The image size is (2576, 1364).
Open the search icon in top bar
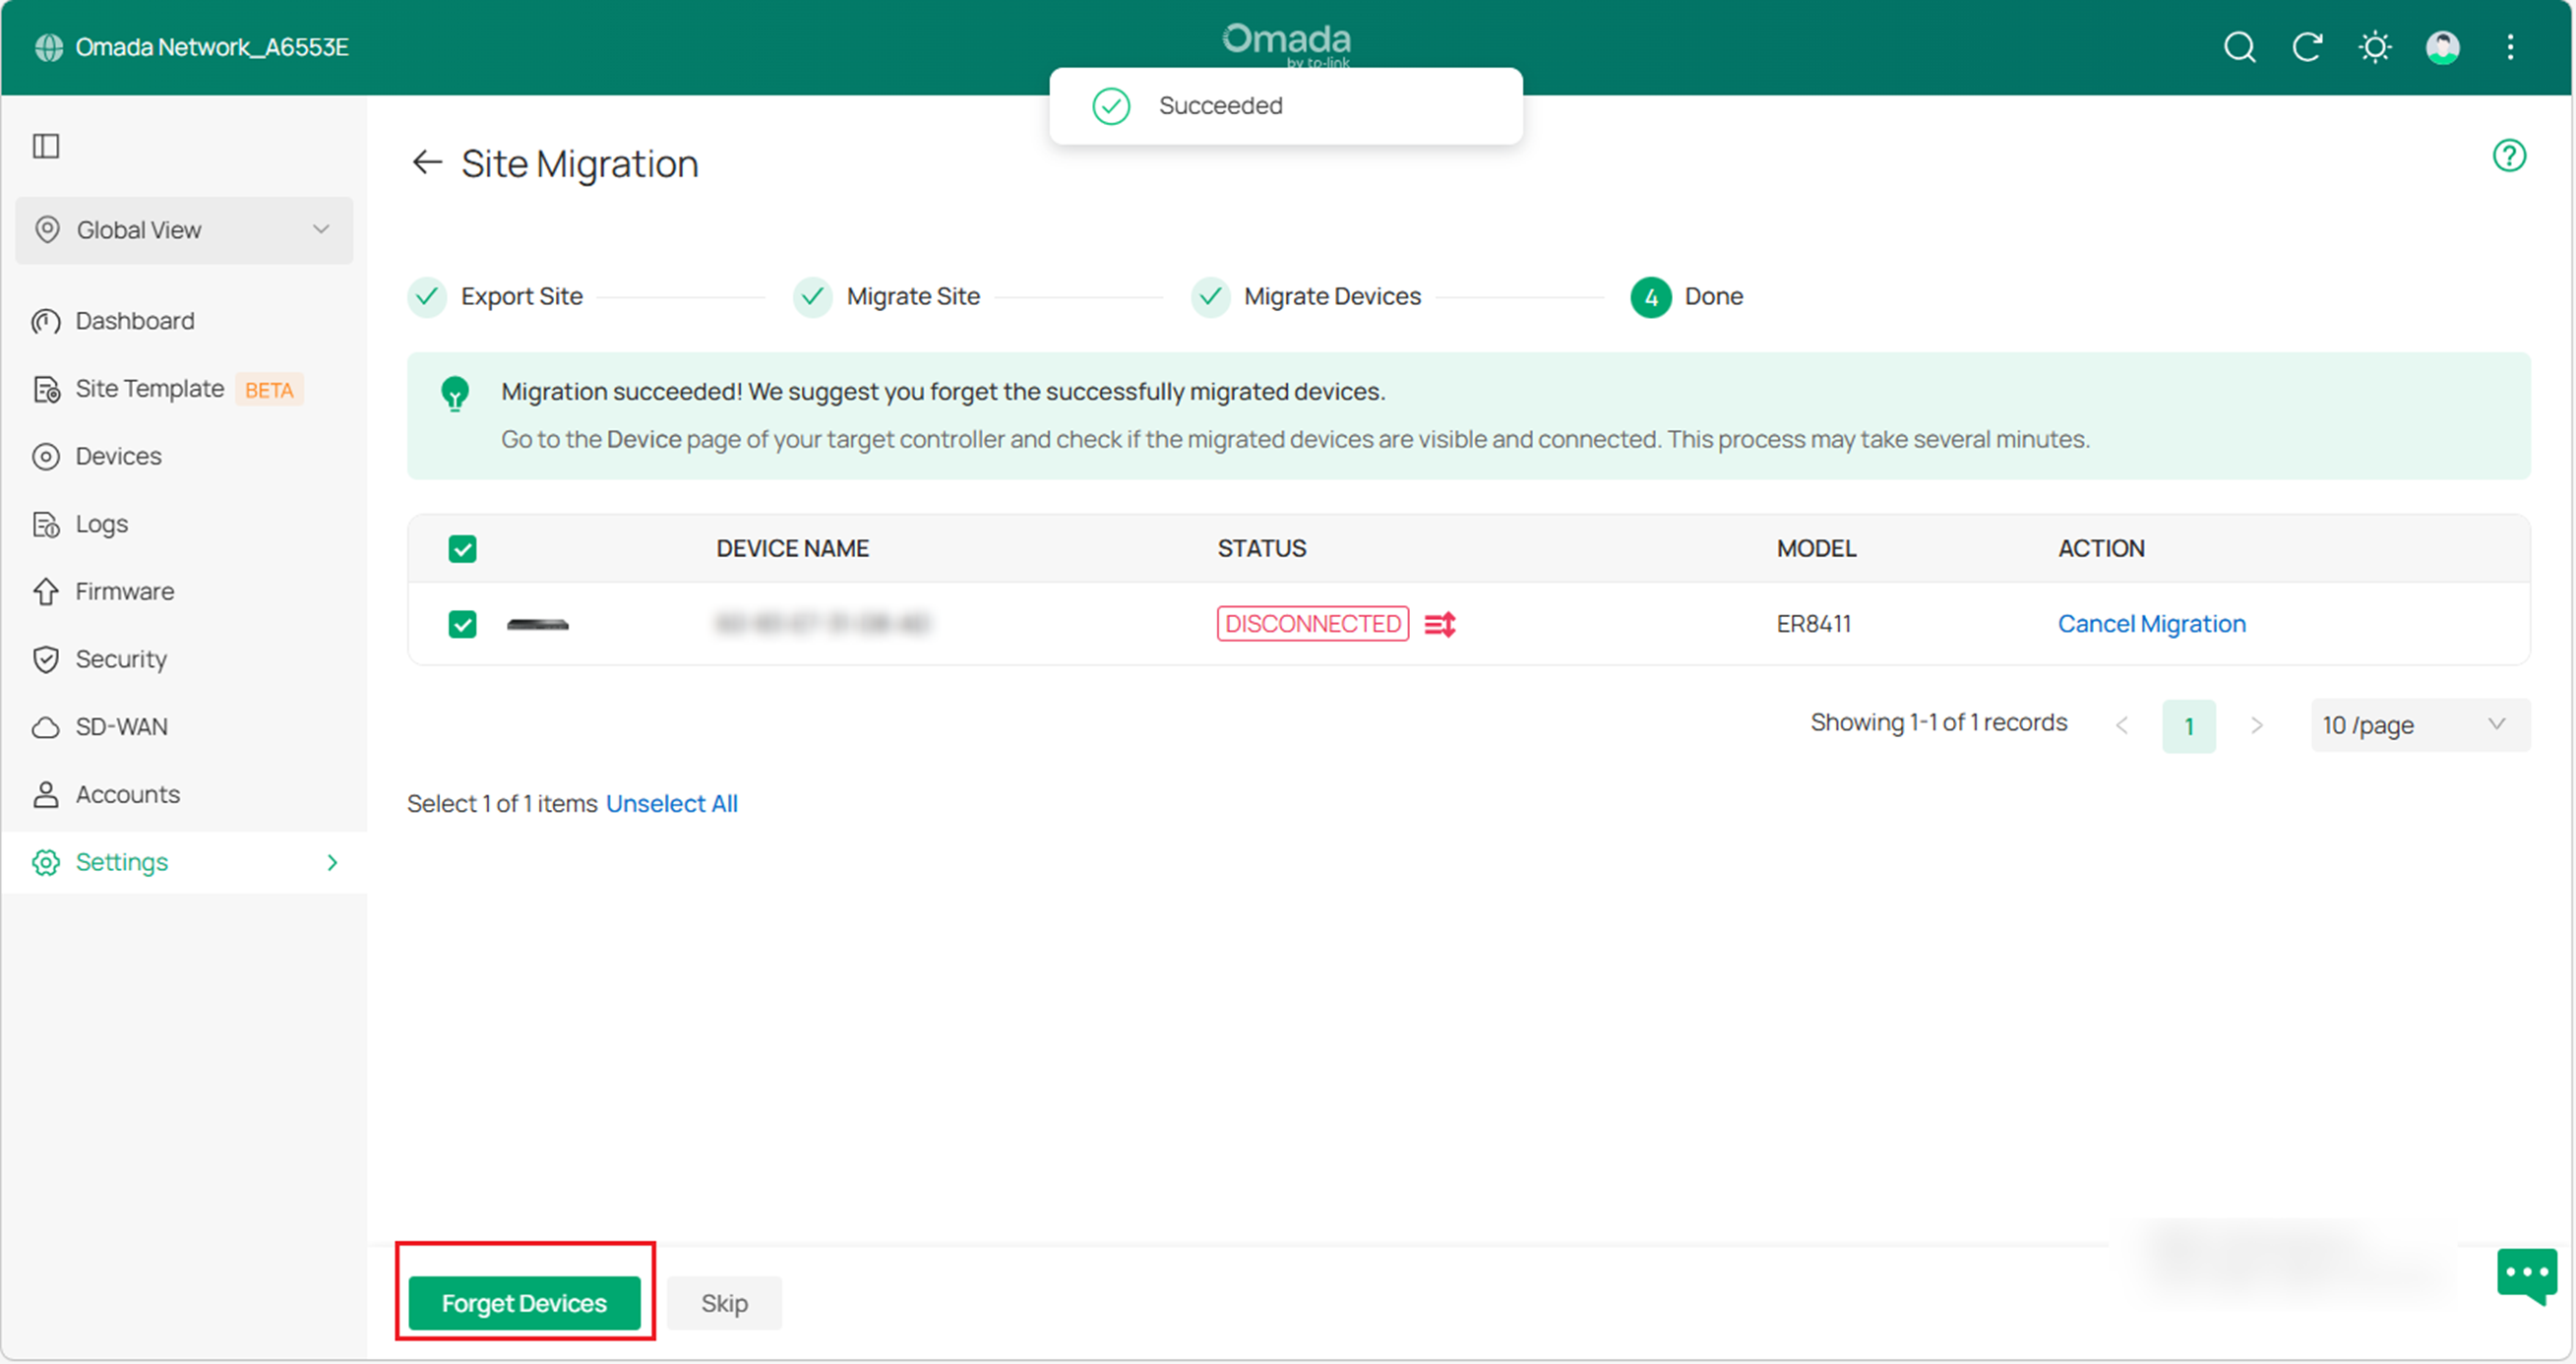click(2240, 47)
